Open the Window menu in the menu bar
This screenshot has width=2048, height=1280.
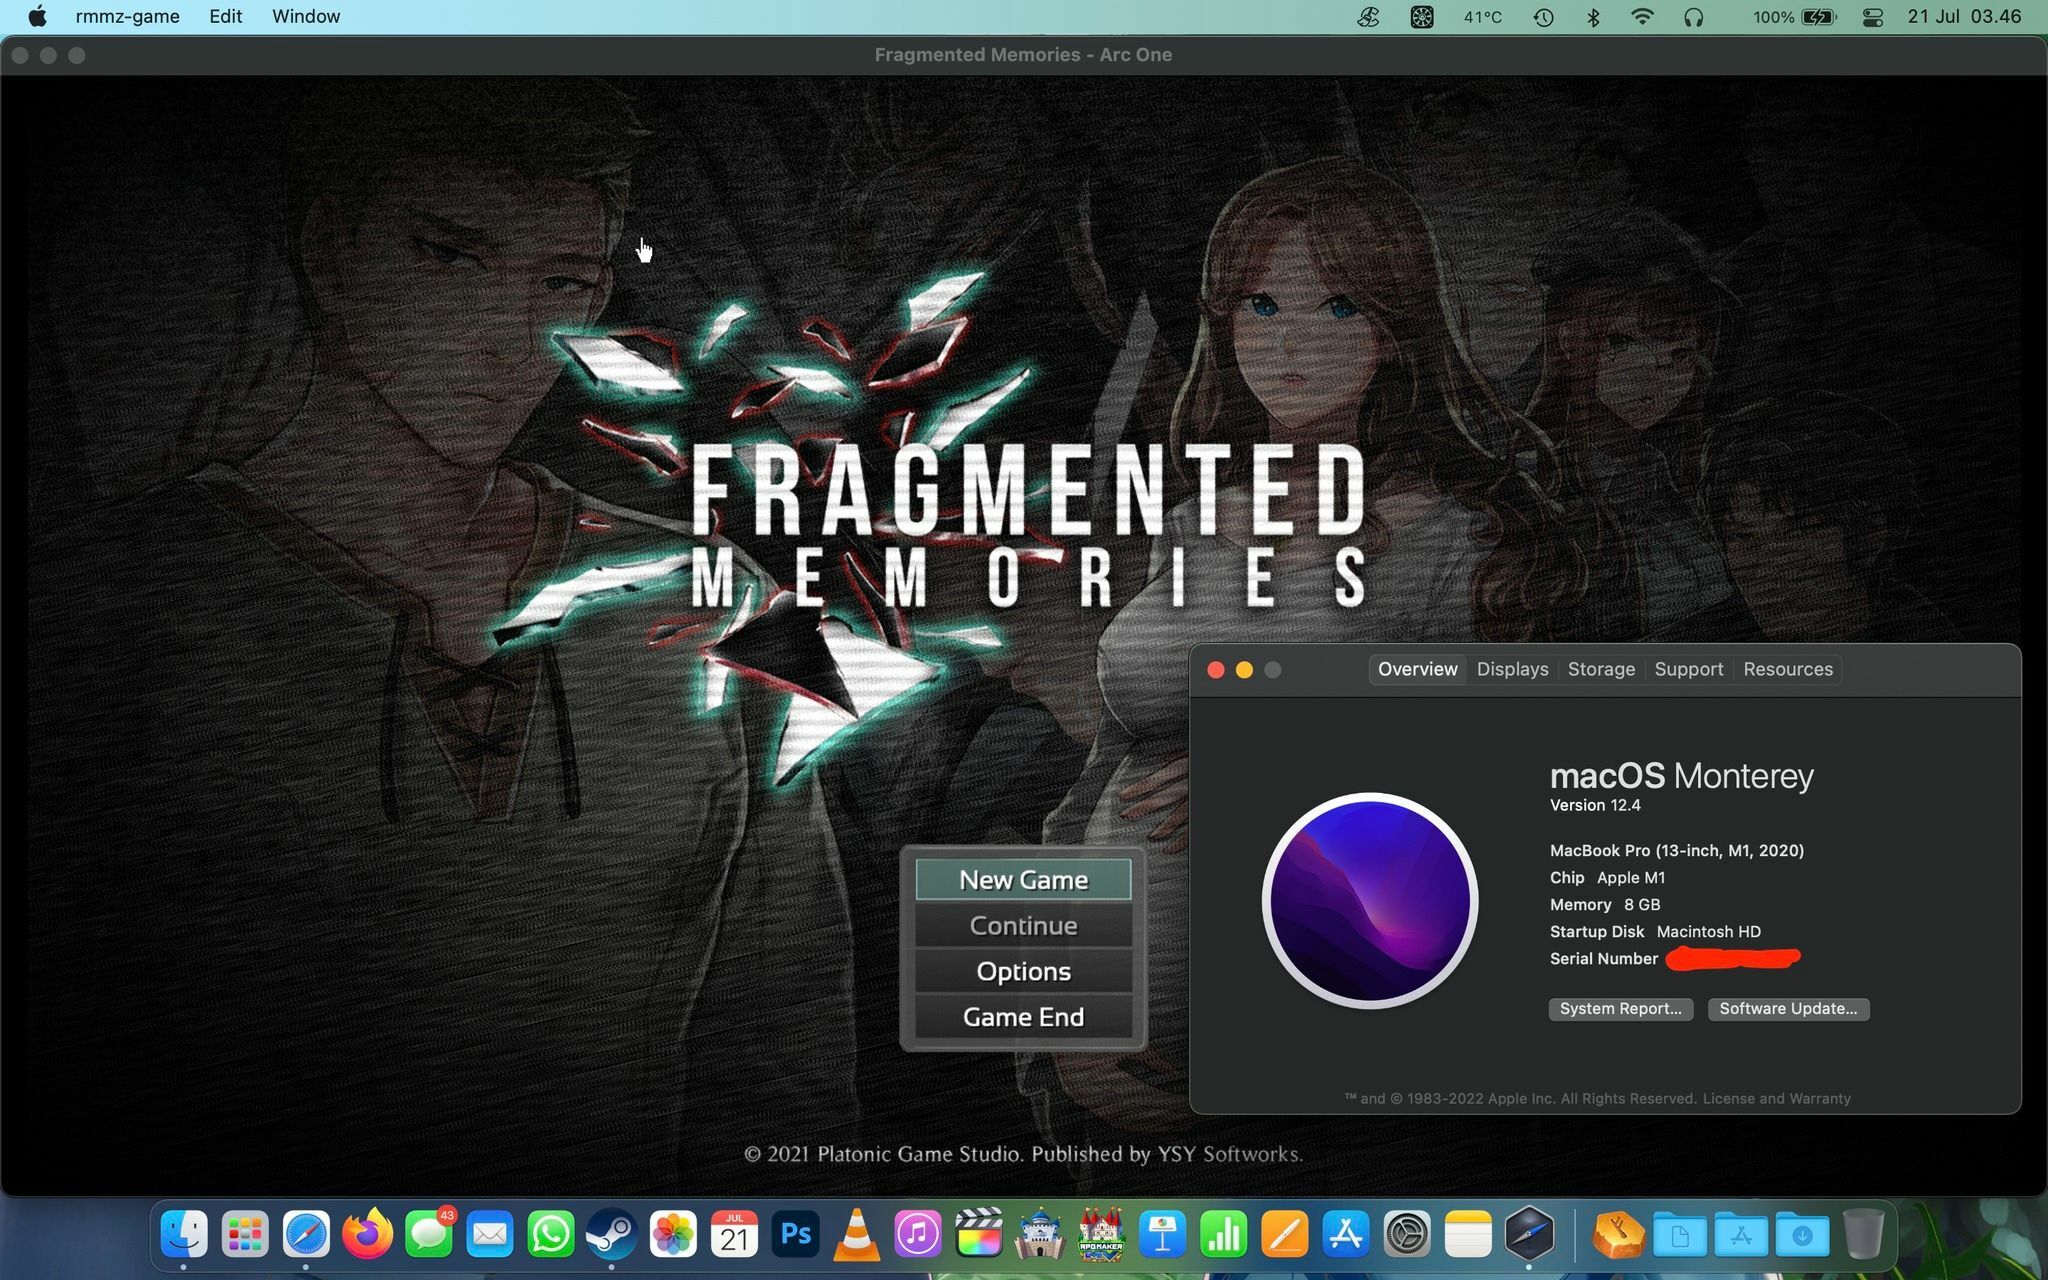[x=306, y=16]
